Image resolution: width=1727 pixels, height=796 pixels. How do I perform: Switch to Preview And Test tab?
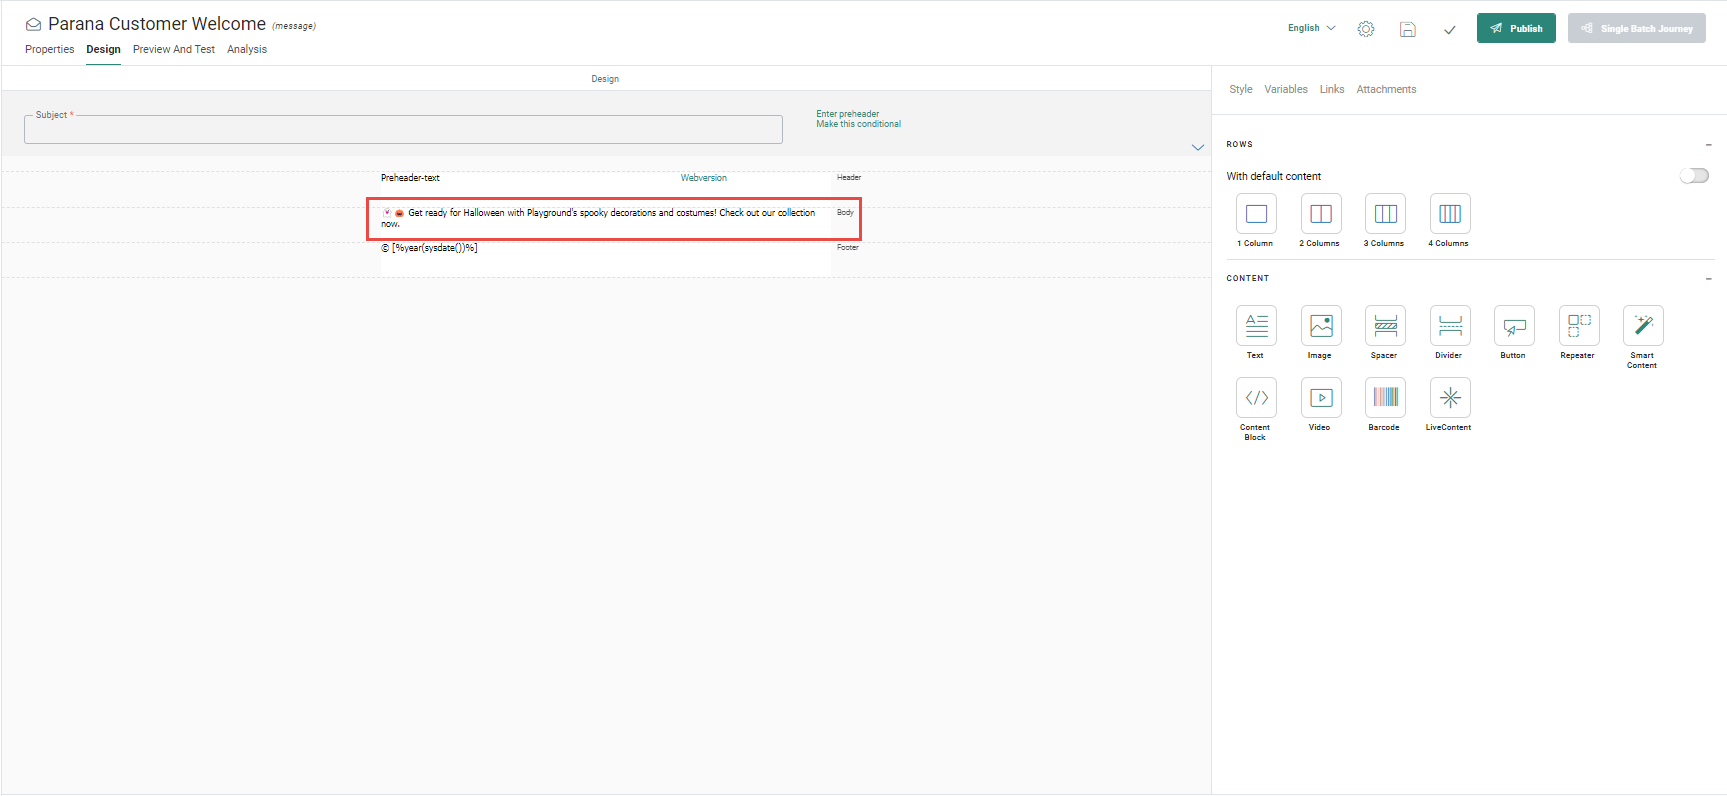[x=173, y=49]
